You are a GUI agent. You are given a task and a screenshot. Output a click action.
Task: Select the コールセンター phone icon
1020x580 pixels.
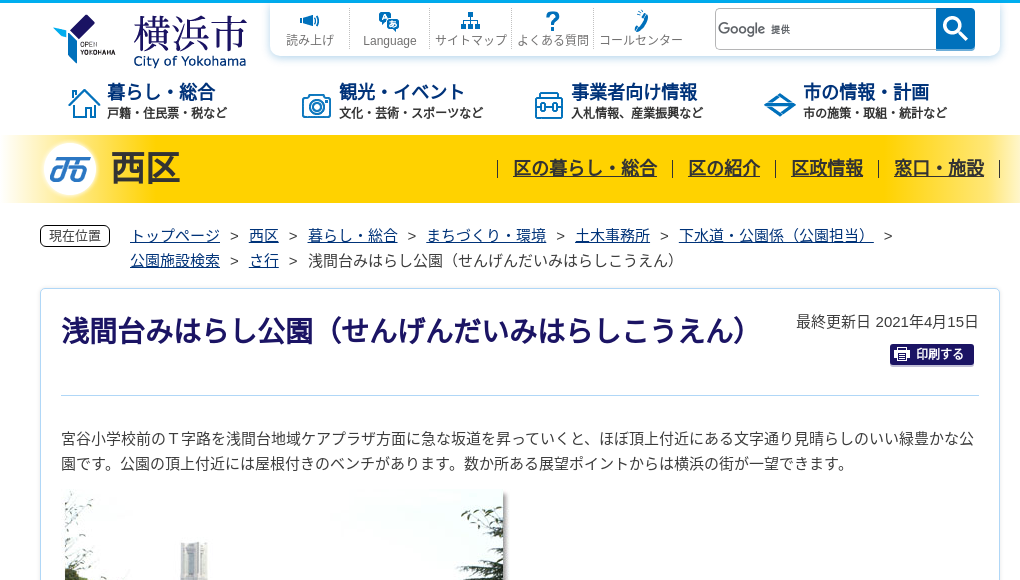click(x=639, y=21)
